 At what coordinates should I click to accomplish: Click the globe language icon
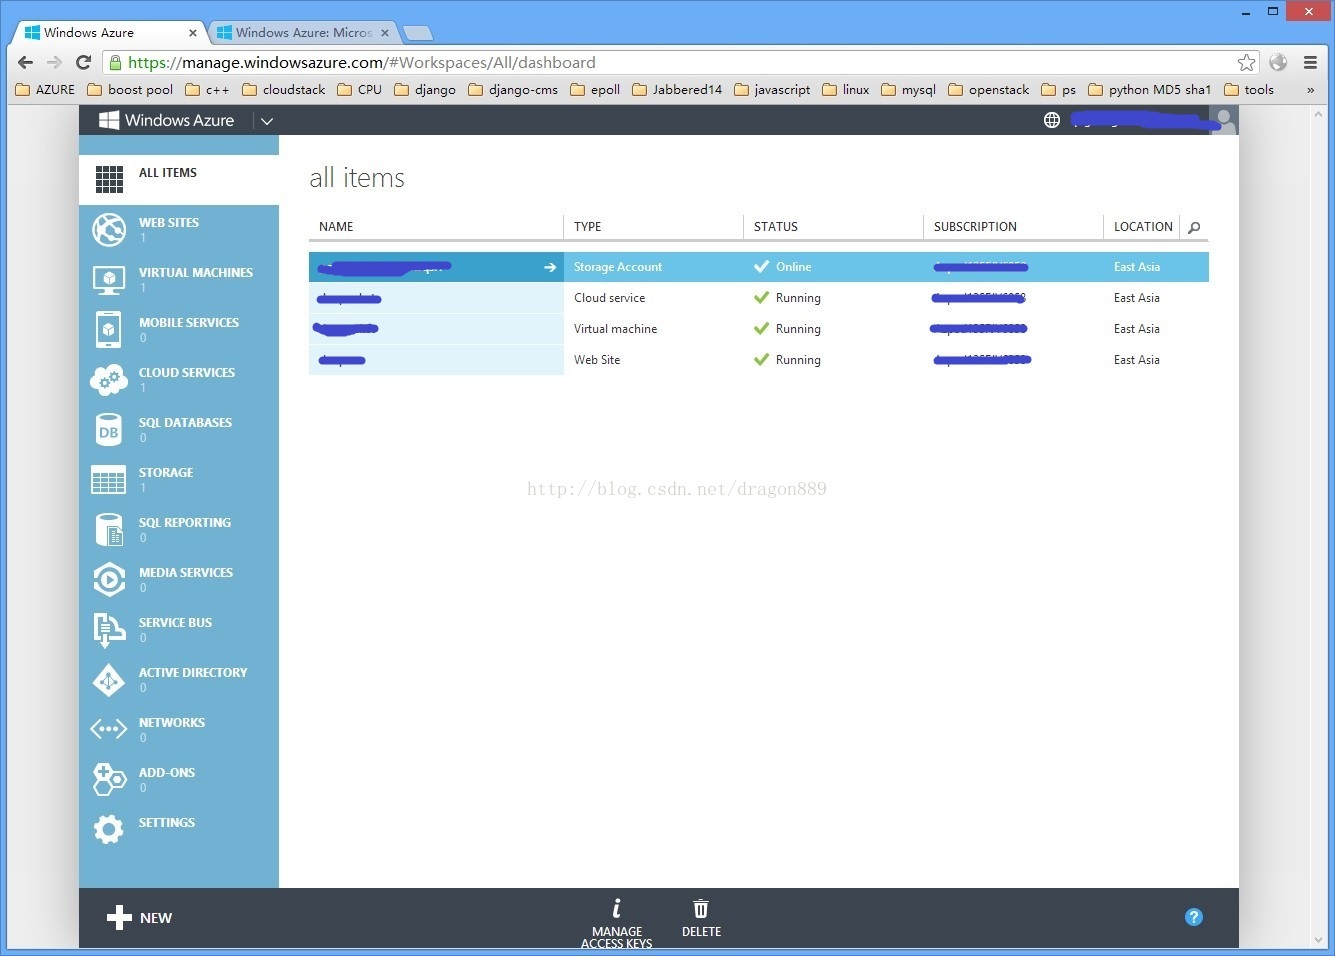pyautogui.click(x=1052, y=120)
